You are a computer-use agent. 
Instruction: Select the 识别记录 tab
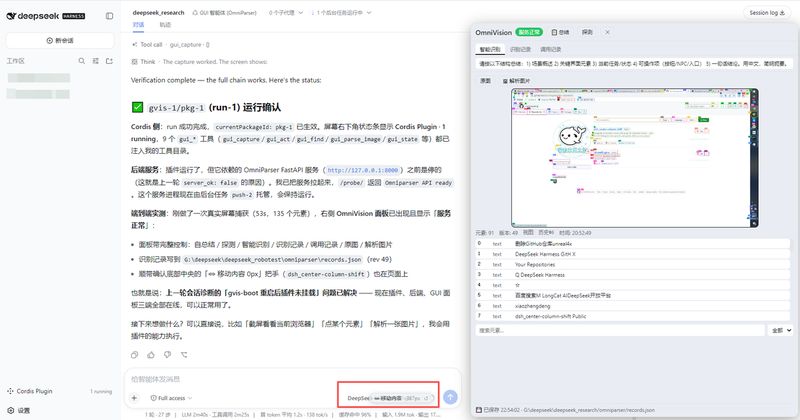[x=520, y=50]
